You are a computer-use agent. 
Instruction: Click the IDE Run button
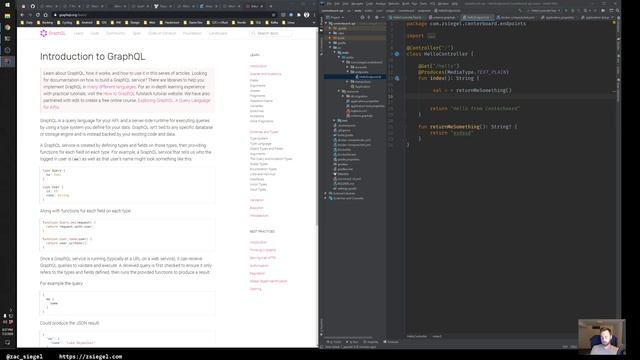[x=566, y=10]
